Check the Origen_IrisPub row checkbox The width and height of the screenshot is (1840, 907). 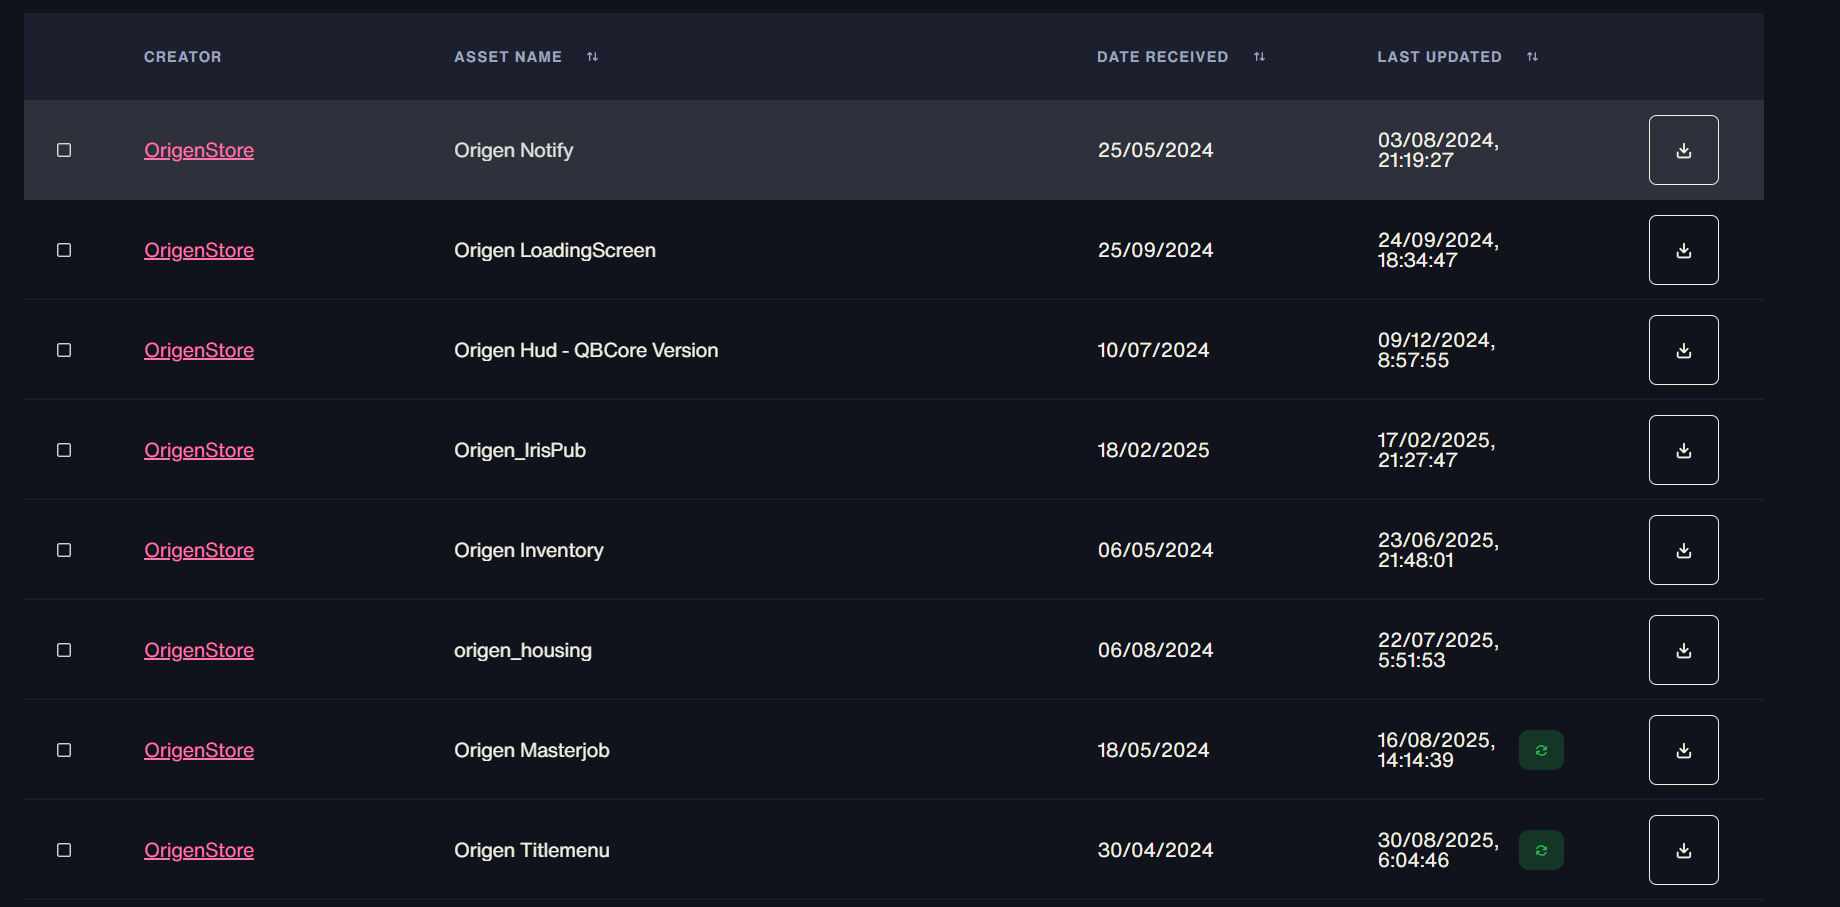(64, 450)
